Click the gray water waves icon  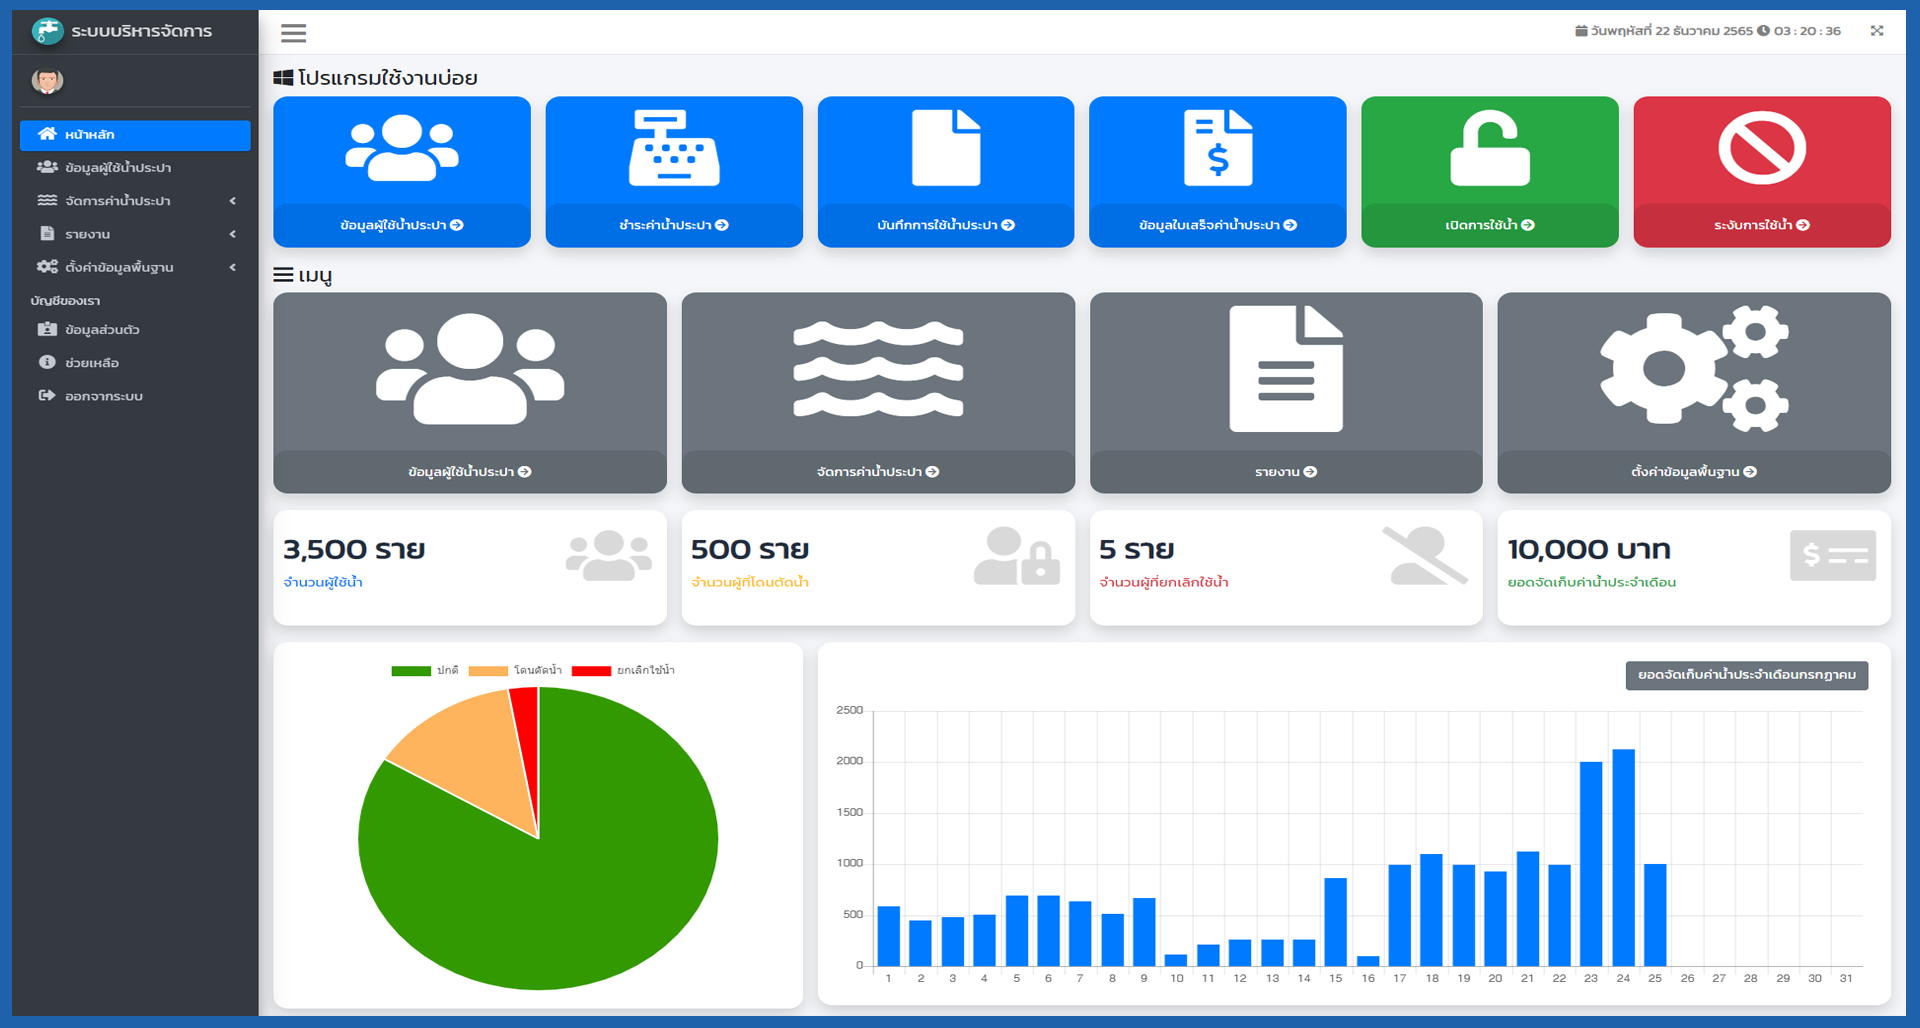[877, 369]
